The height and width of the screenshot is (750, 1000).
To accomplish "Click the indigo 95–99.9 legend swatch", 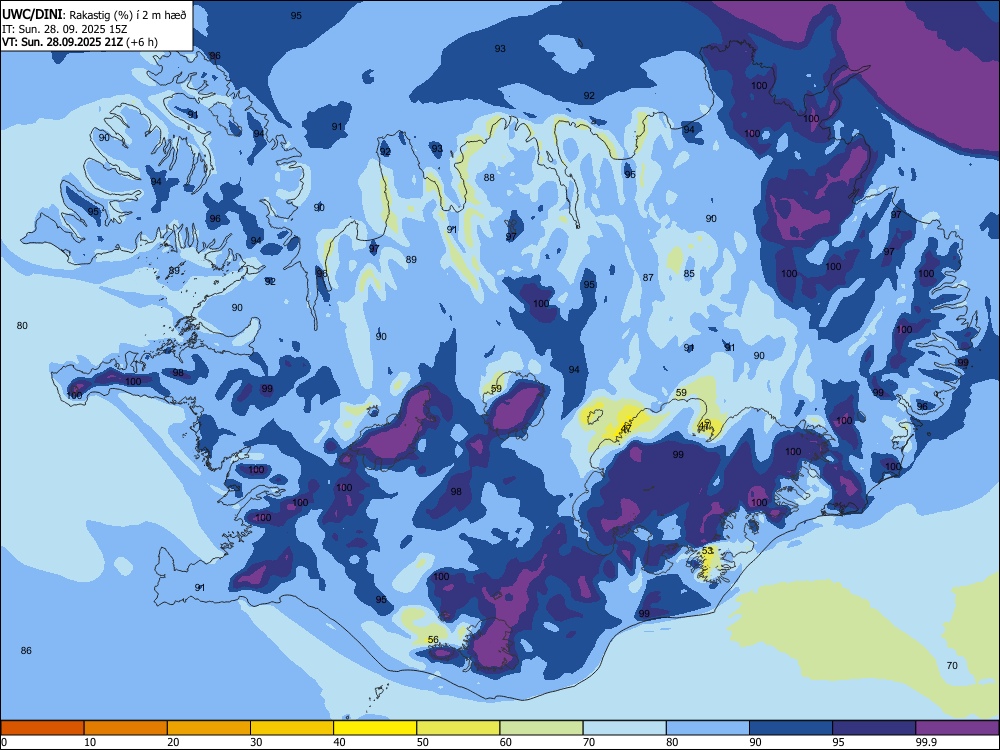I will pos(874,728).
